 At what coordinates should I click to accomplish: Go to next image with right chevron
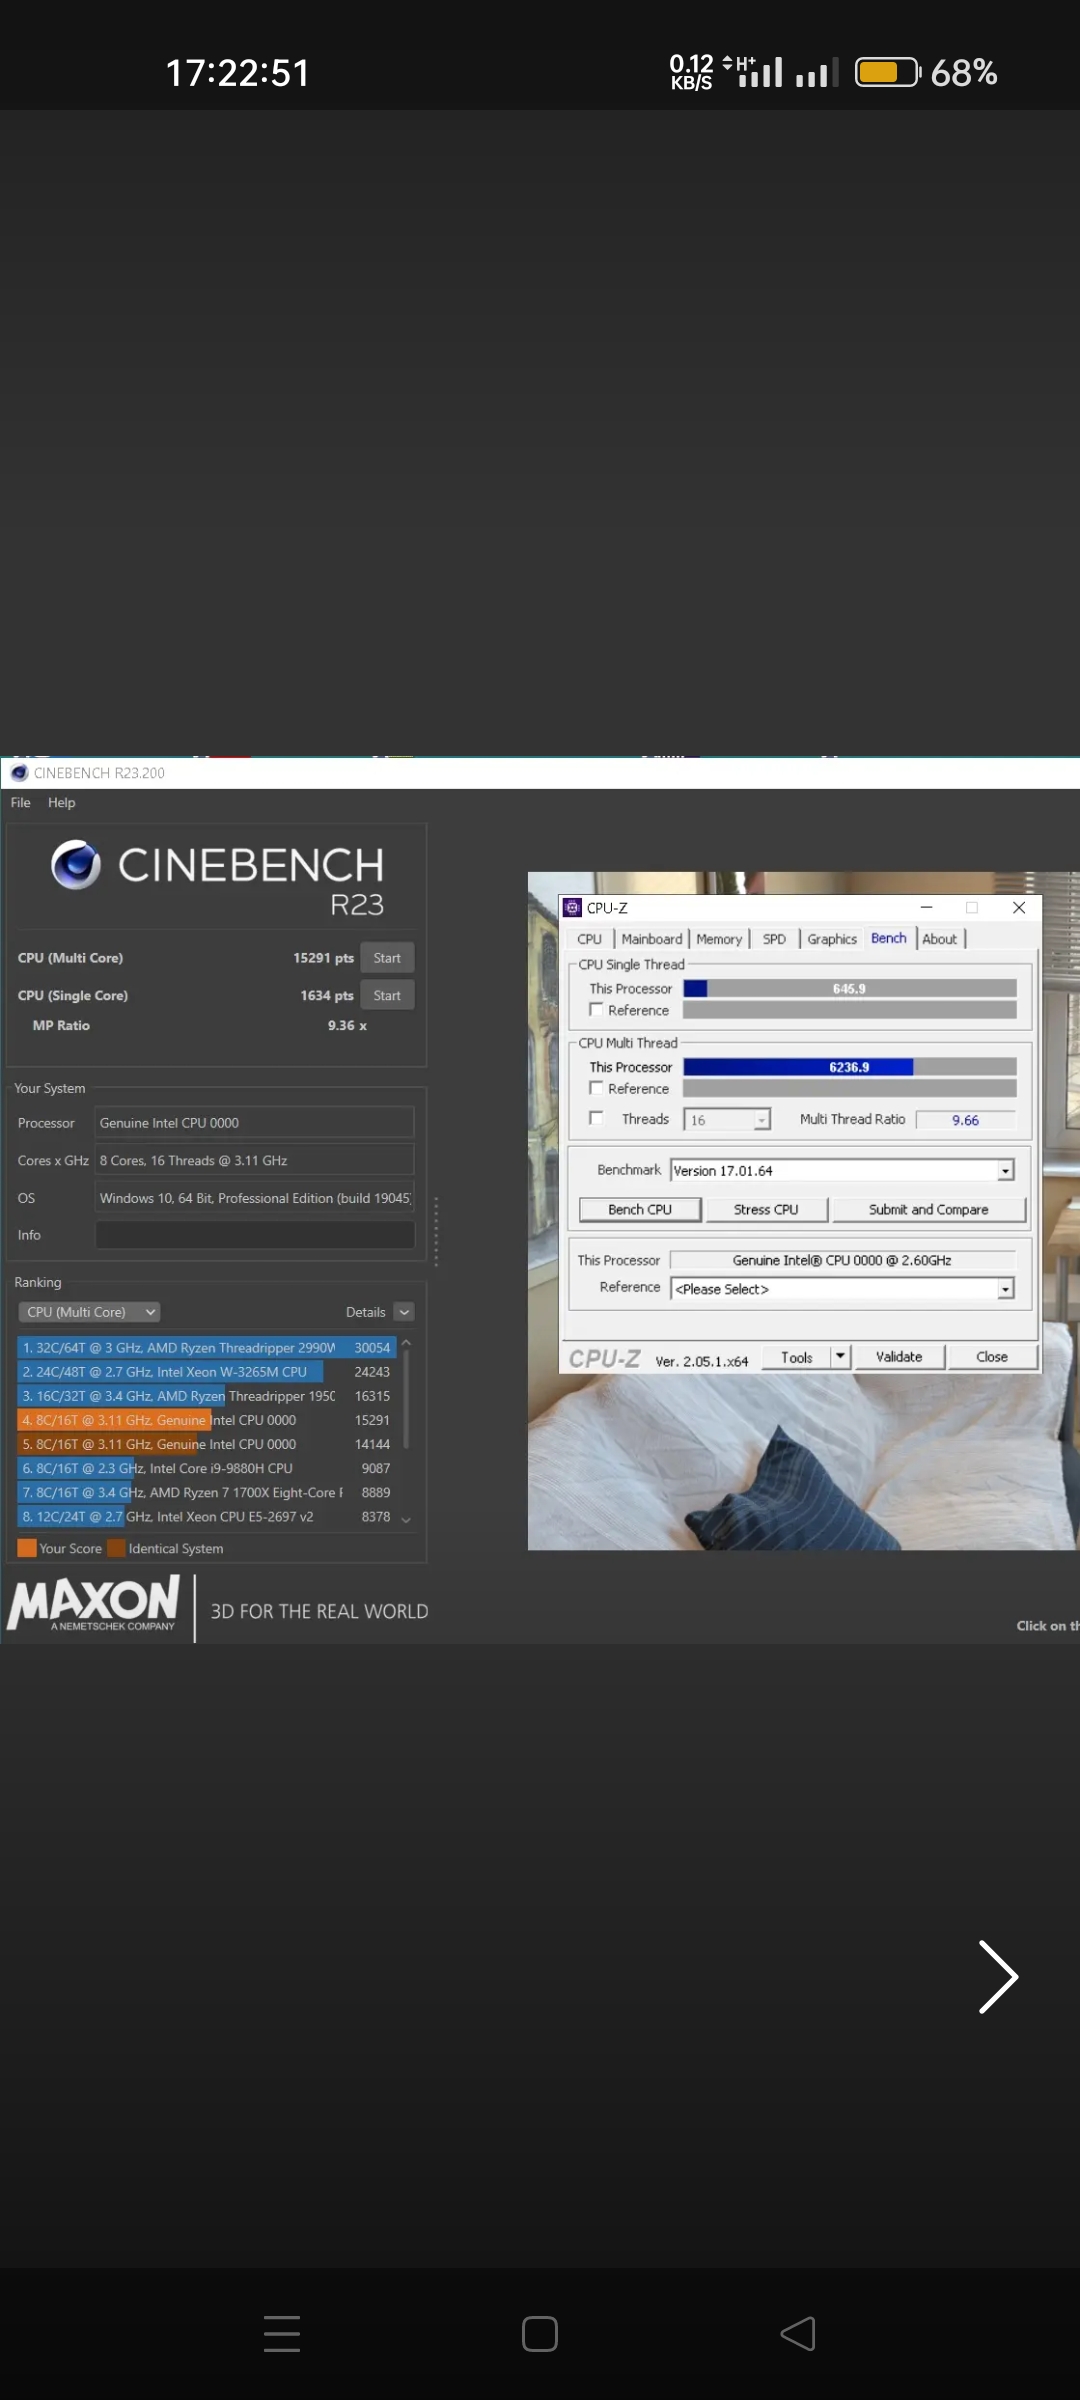(x=998, y=1976)
